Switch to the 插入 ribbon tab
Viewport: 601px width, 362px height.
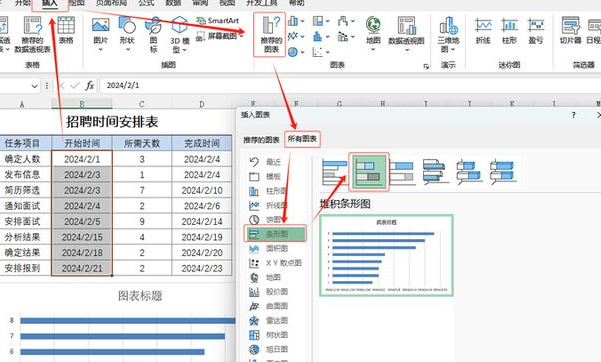click(x=49, y=4)
